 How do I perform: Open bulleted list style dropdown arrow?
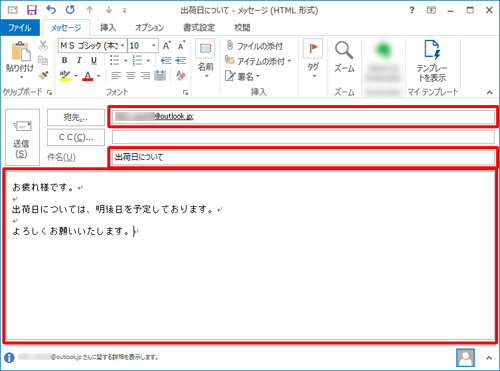pyautogui.click(x=126, y=61)
